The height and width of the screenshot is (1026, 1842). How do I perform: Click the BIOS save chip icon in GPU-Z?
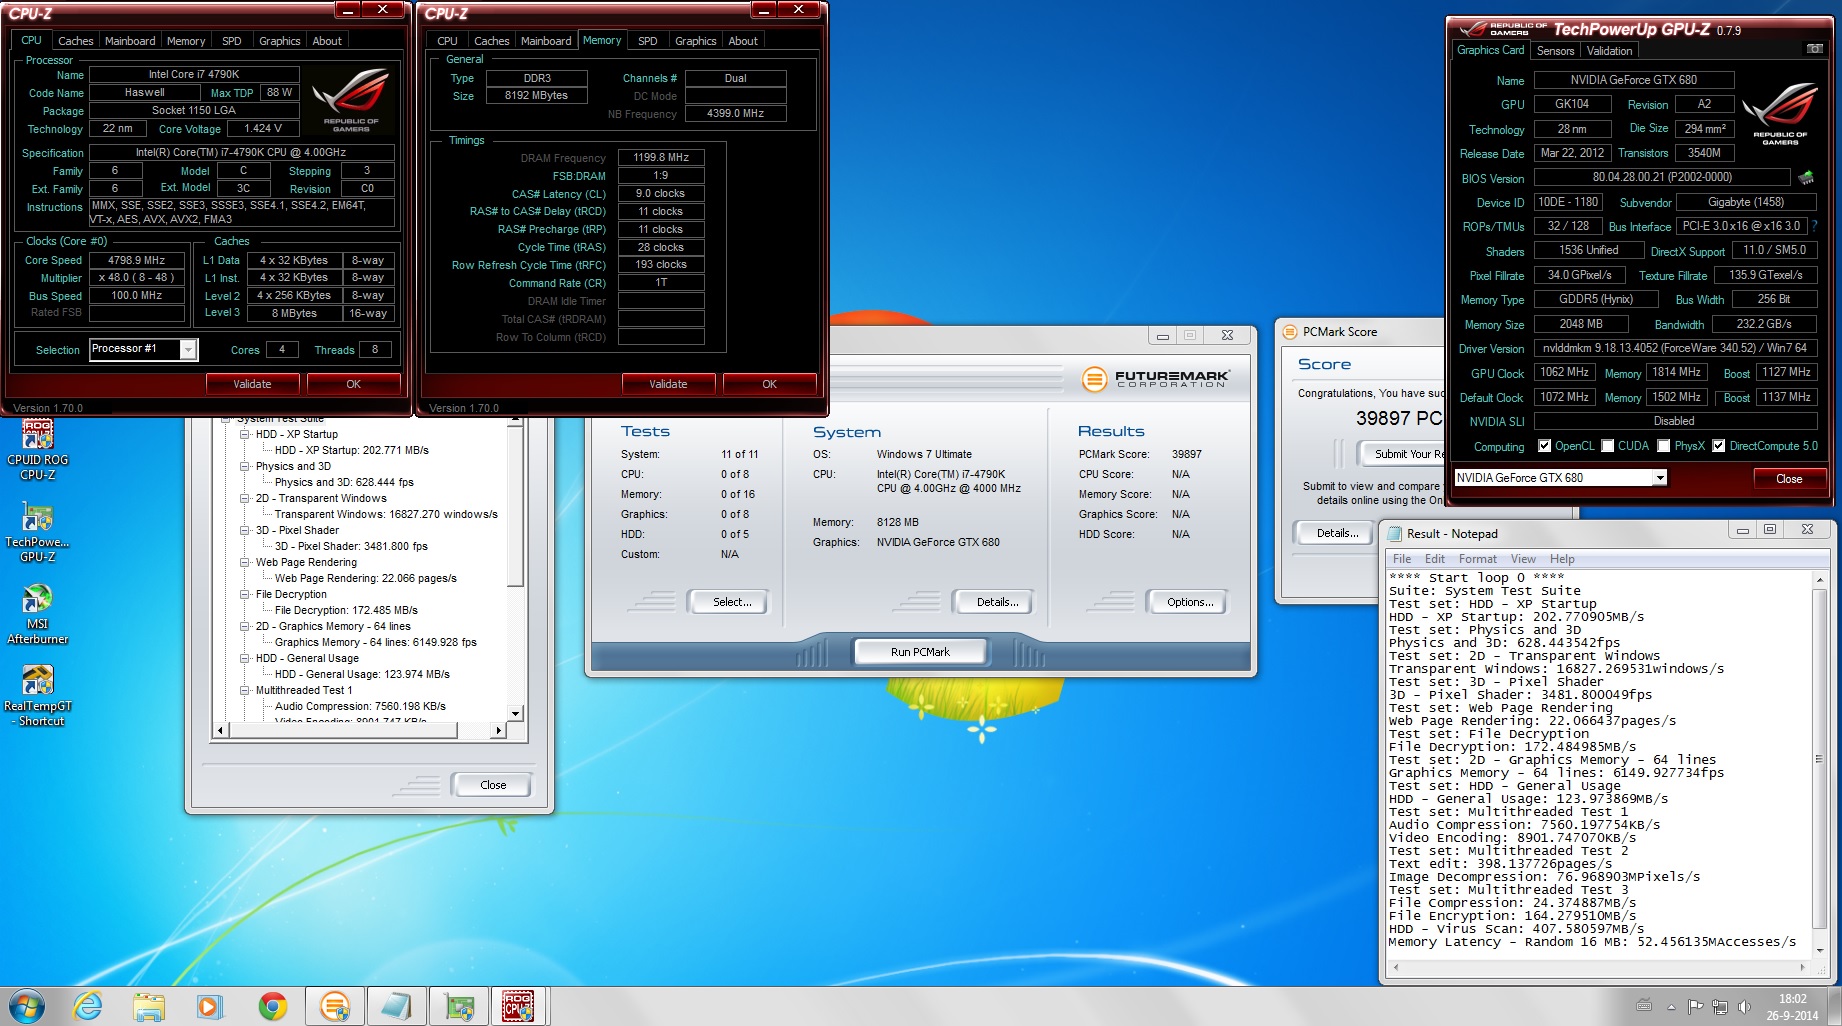pos(1805,177)
